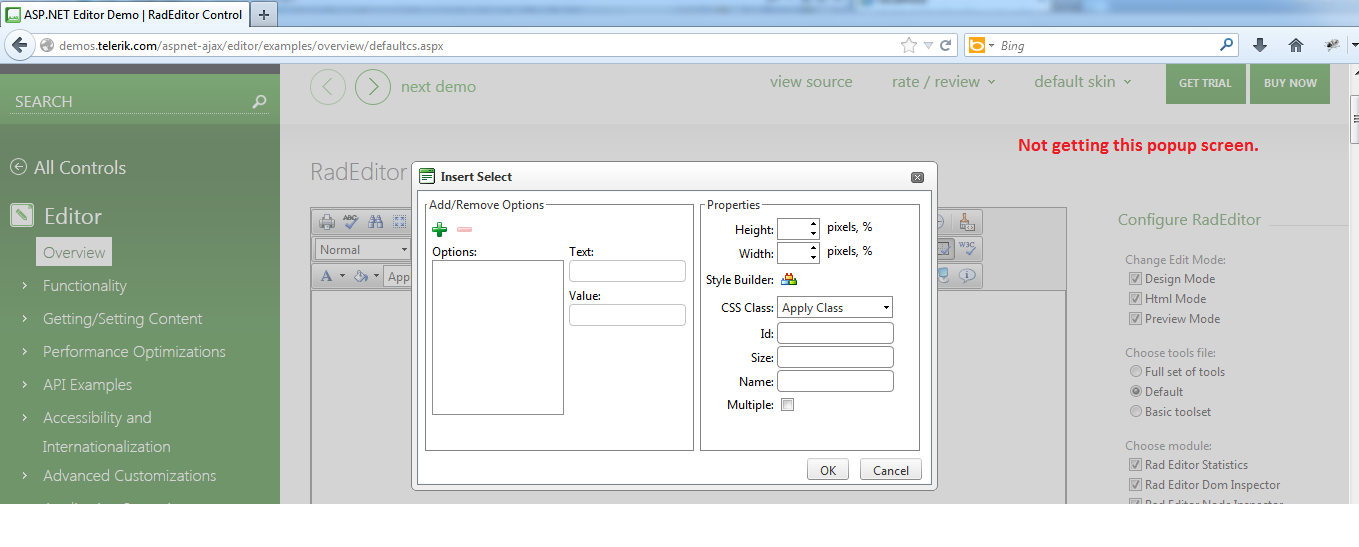Select the Basic toolset radio
The height and width of the screenshot is (547, 1359).
coord(1135,412)
